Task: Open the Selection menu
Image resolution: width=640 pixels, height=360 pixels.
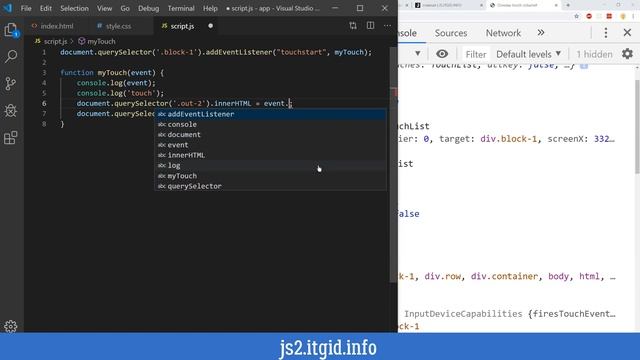Action: click(74, 8)
